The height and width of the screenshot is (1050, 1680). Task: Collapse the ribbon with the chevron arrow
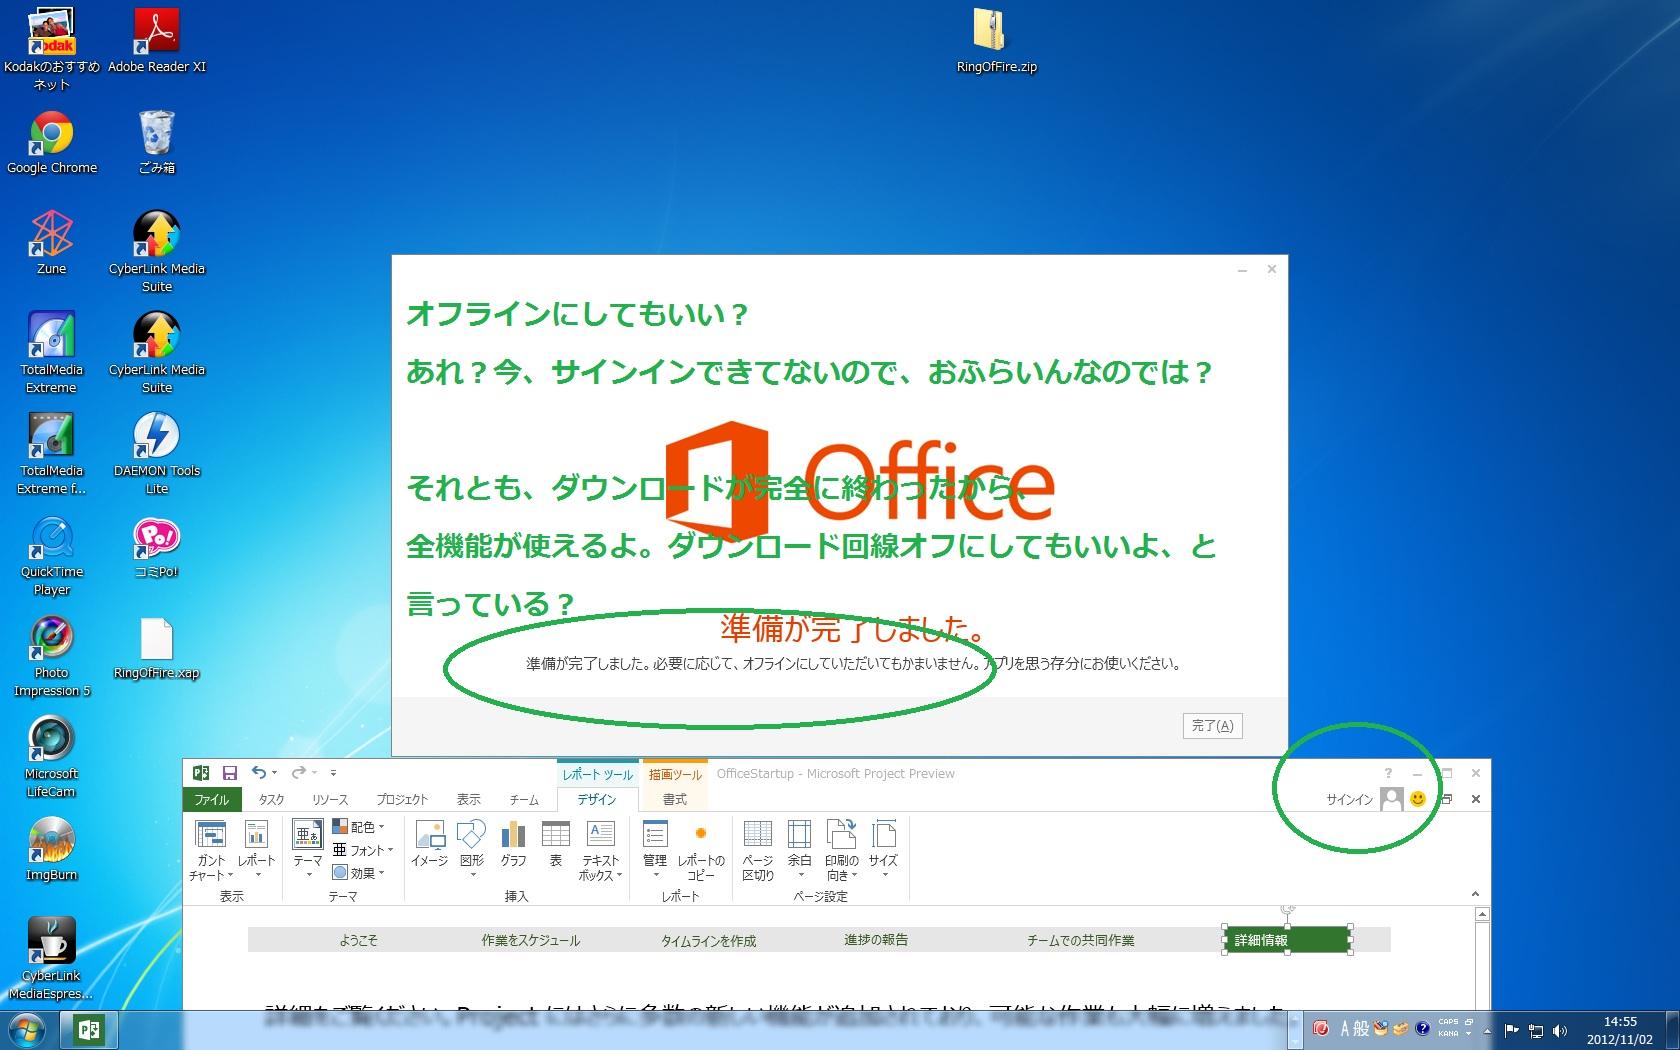tap(1475, 894)
